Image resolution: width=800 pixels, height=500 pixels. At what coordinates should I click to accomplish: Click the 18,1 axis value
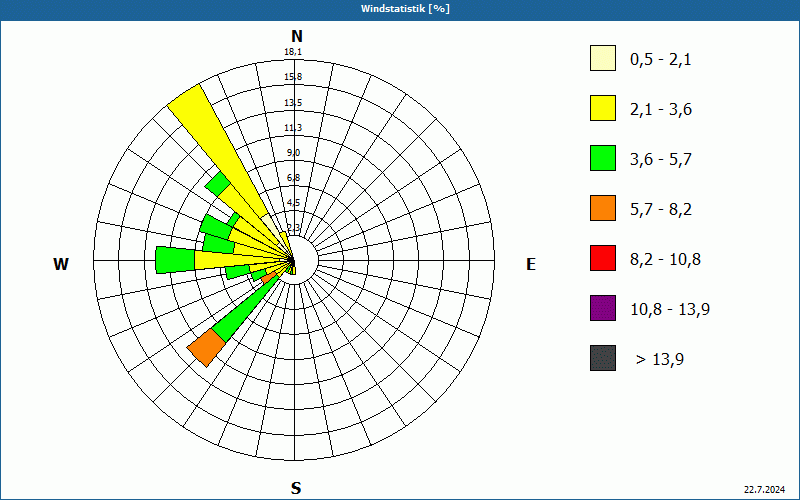point(293,52)
